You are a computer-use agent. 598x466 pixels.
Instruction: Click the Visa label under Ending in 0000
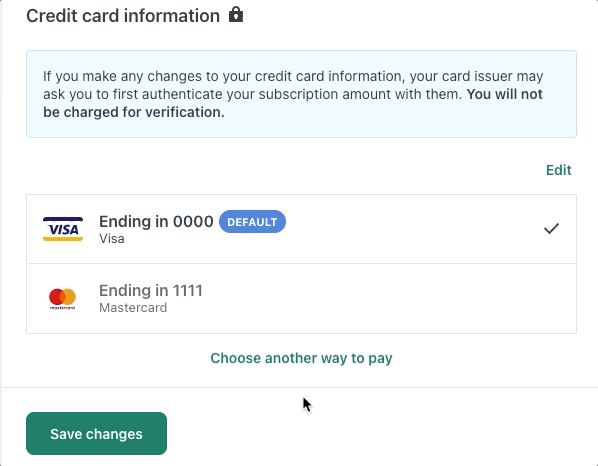click(x=112, y=239)
